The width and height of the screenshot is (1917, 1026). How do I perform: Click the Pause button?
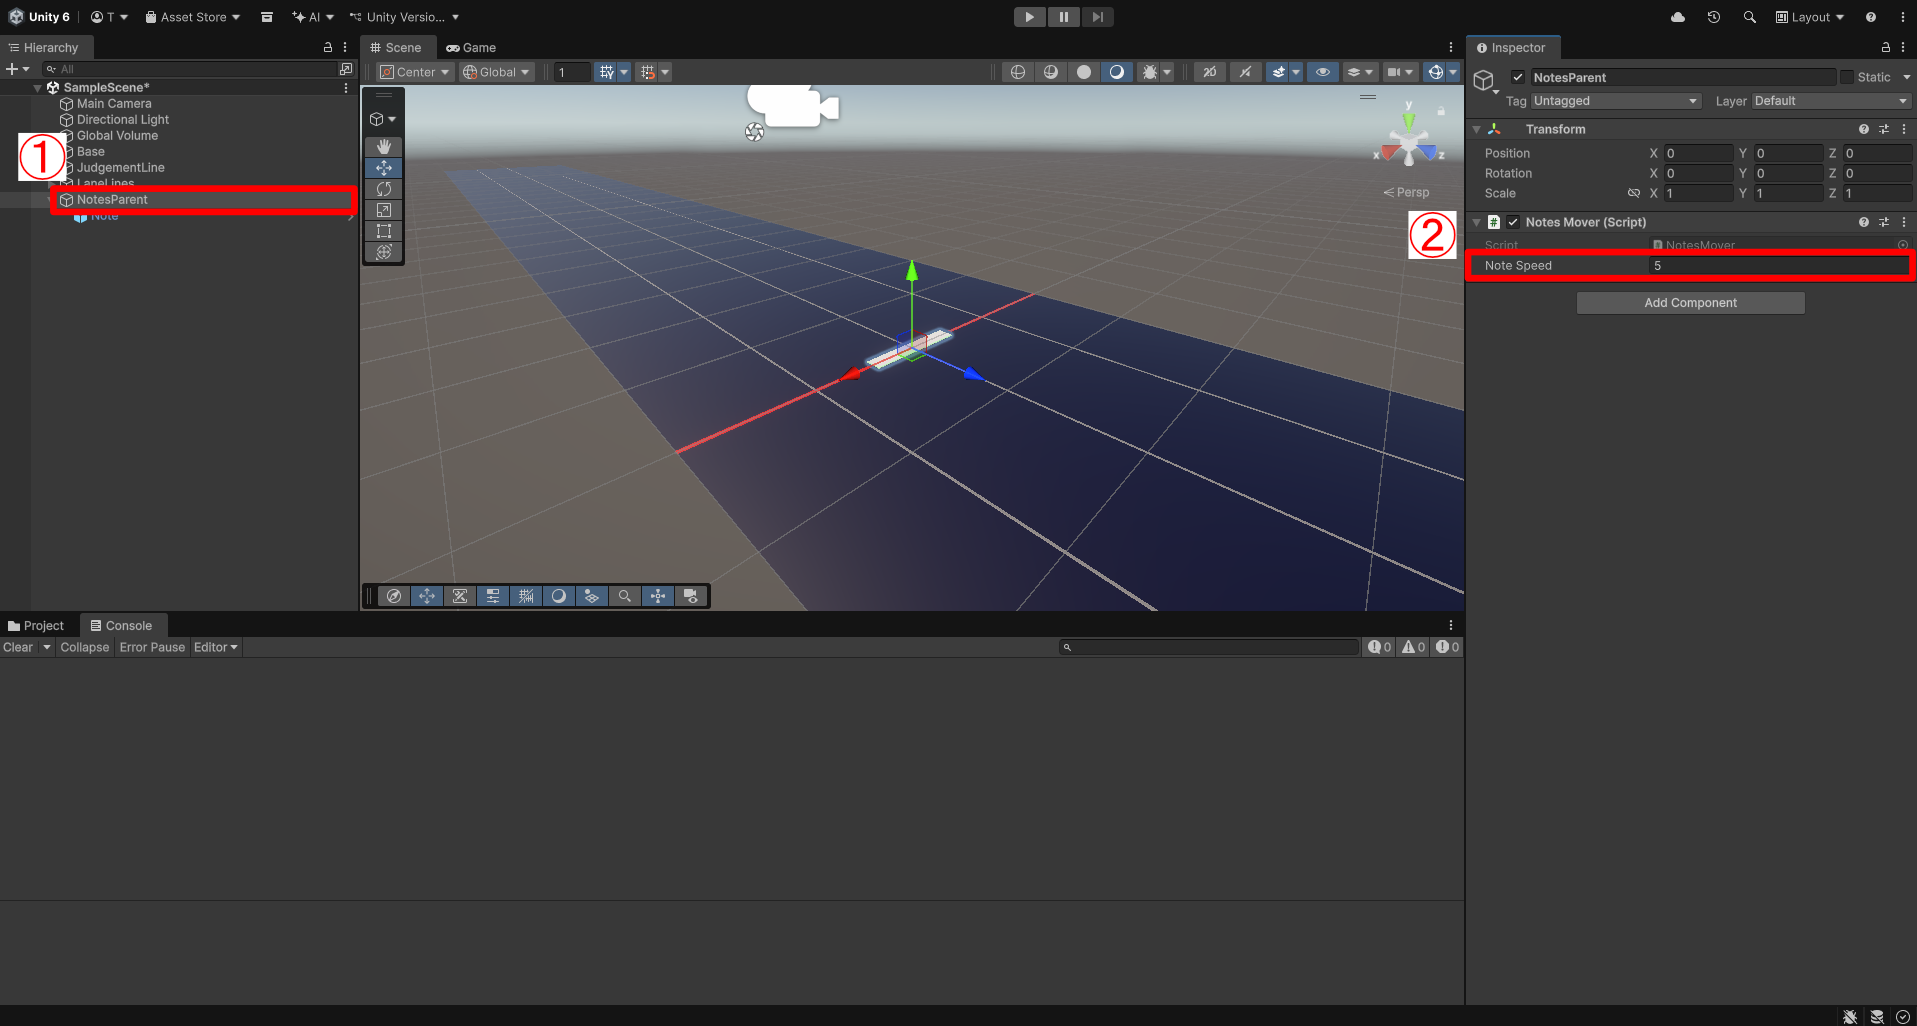(1063, 17)
